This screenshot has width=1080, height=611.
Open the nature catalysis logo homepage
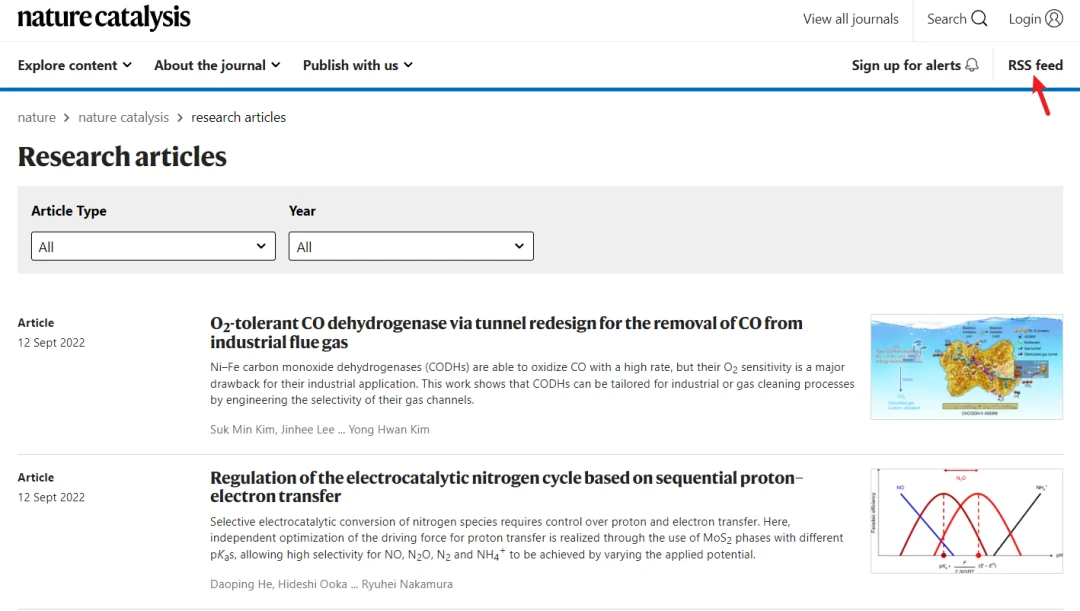pyautogui.click(x=104, y=19)
